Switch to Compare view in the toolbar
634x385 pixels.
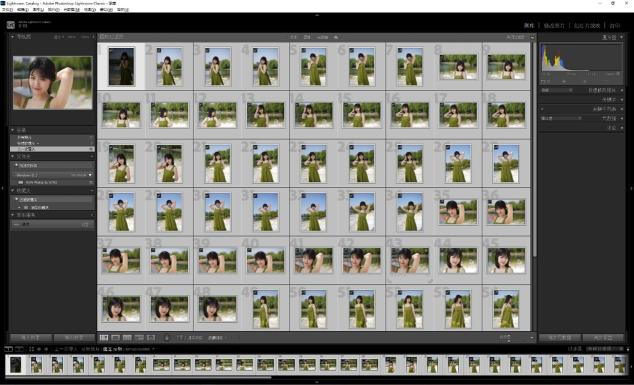127,337
